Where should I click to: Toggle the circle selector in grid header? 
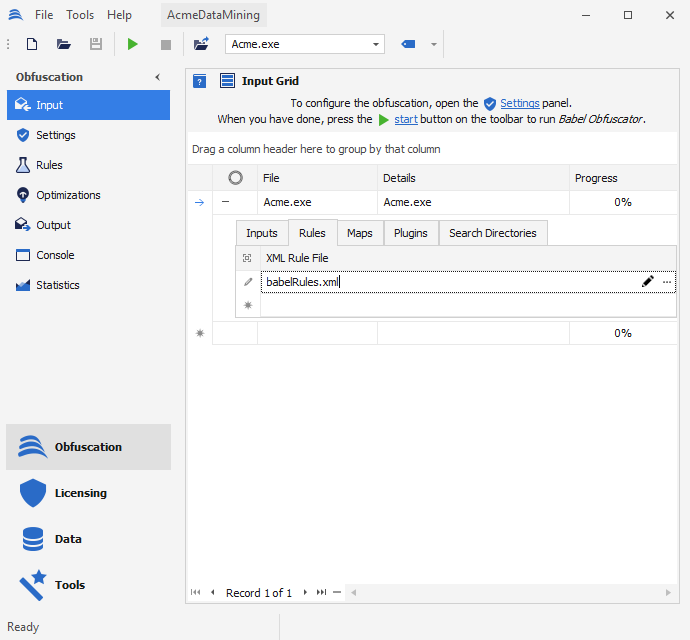(235, 178)
